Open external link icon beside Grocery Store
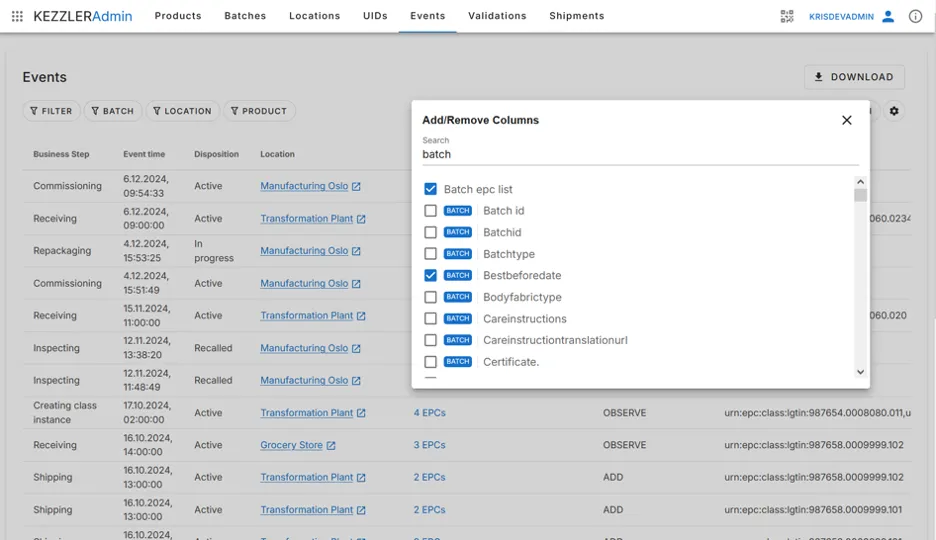The image size is (936, 540). 331,446
